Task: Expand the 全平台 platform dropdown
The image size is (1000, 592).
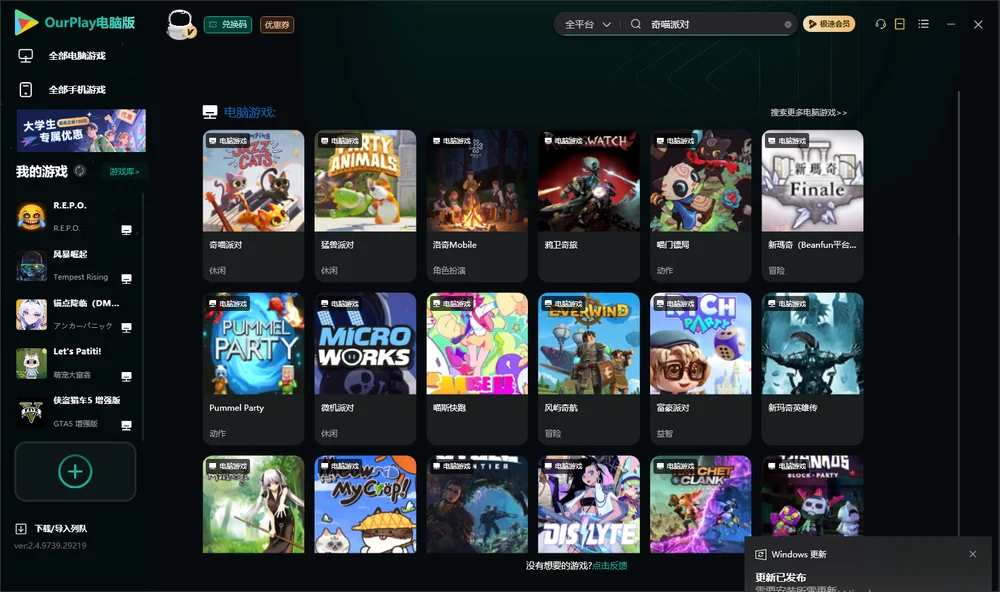Action: (x=587, y=24)
